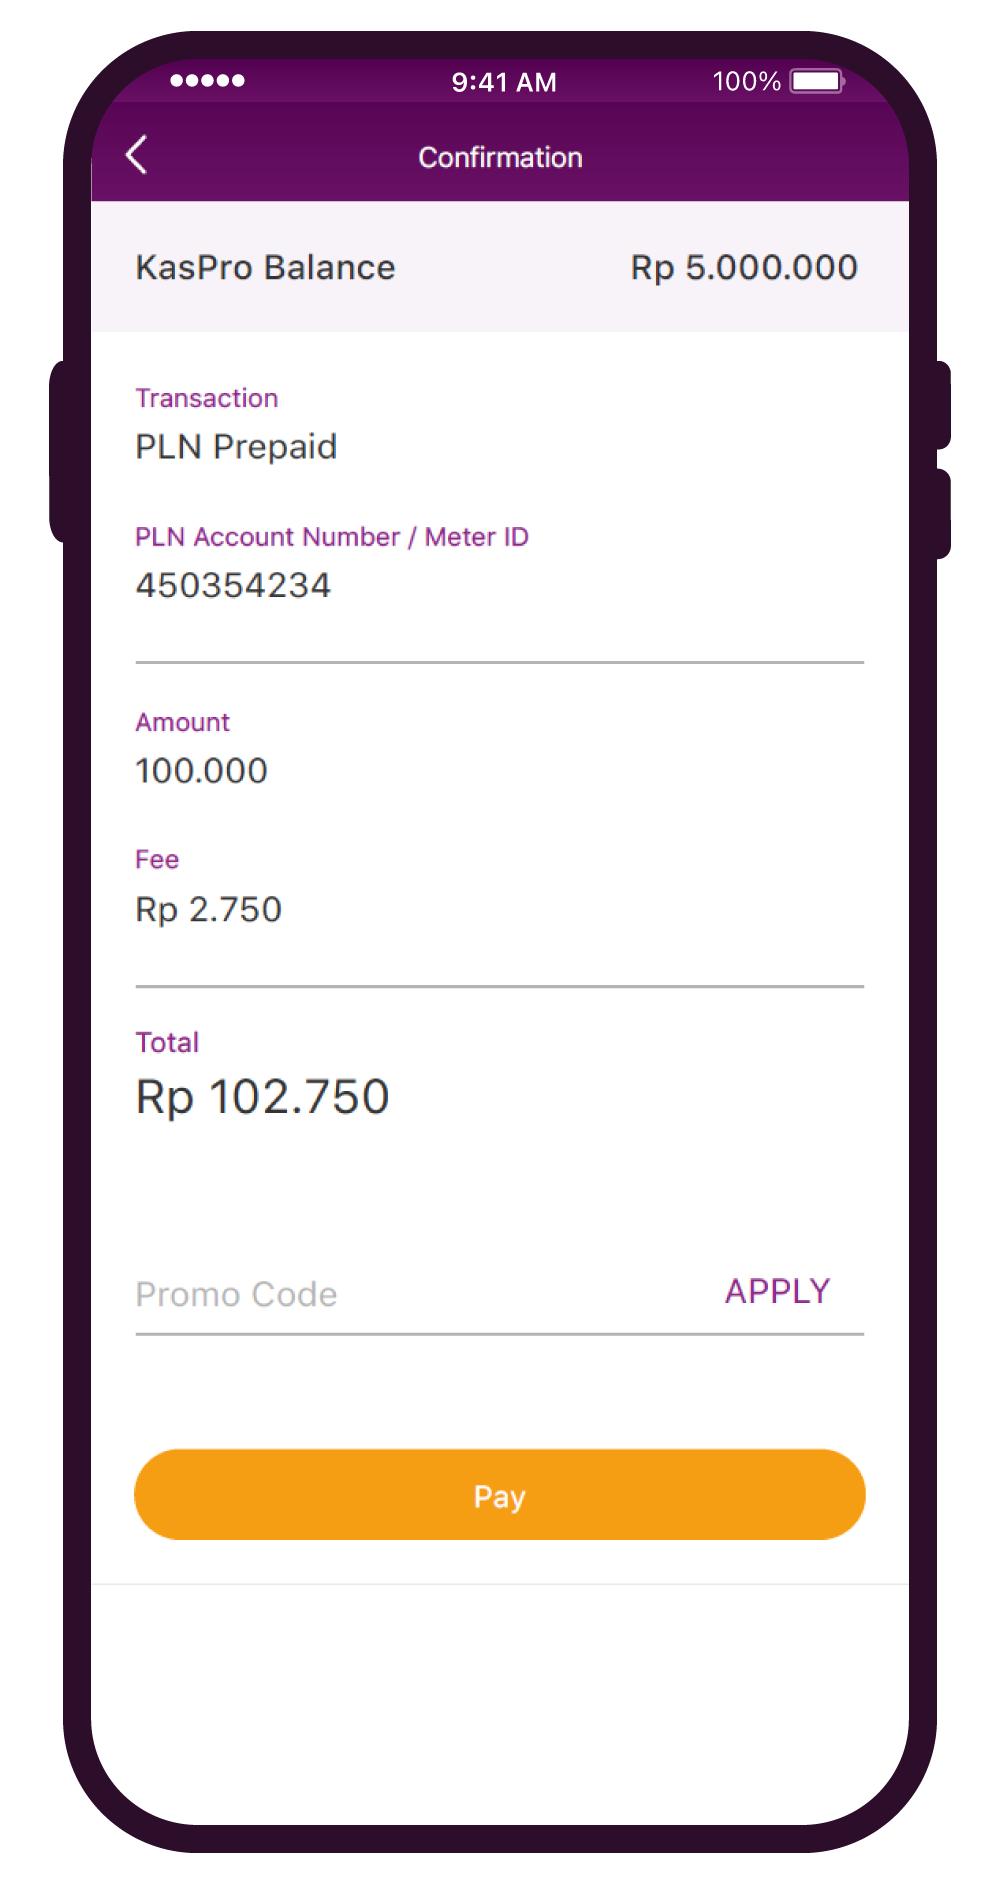Tap the 100% battery percentage text
1000x1882 pixels.
[746, 81]
